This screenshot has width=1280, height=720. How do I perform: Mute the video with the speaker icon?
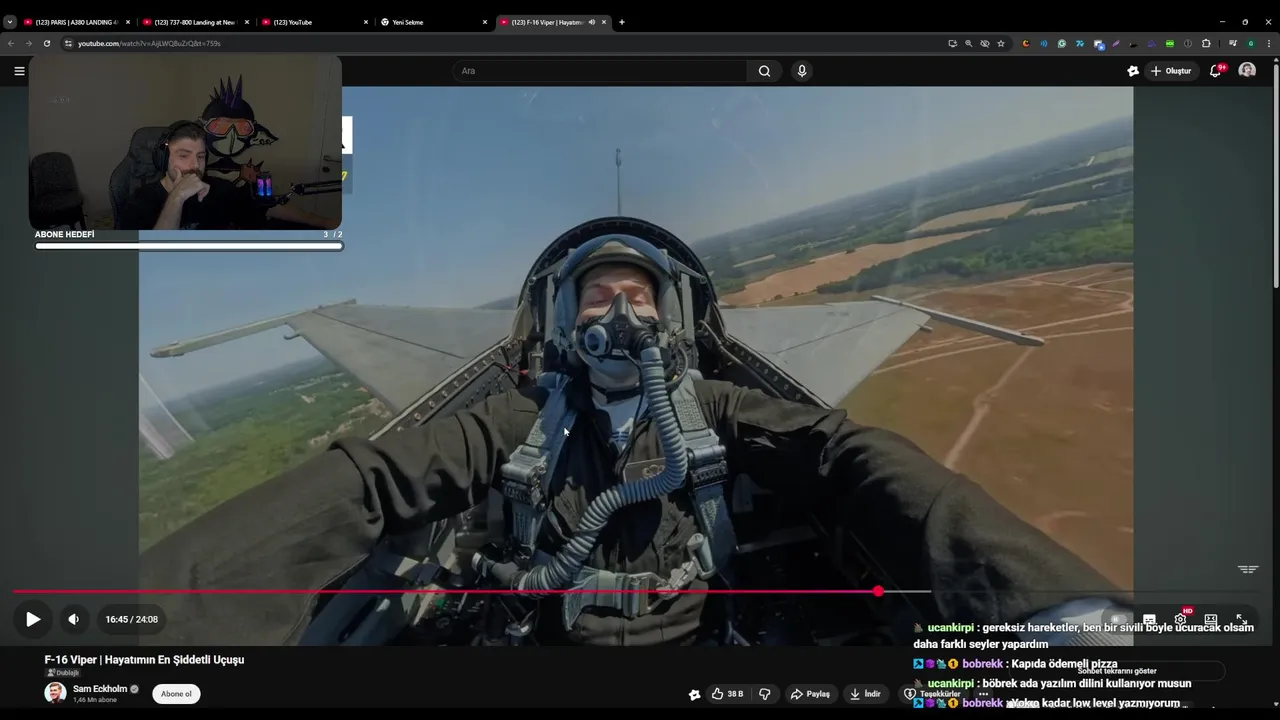(73, 619)
